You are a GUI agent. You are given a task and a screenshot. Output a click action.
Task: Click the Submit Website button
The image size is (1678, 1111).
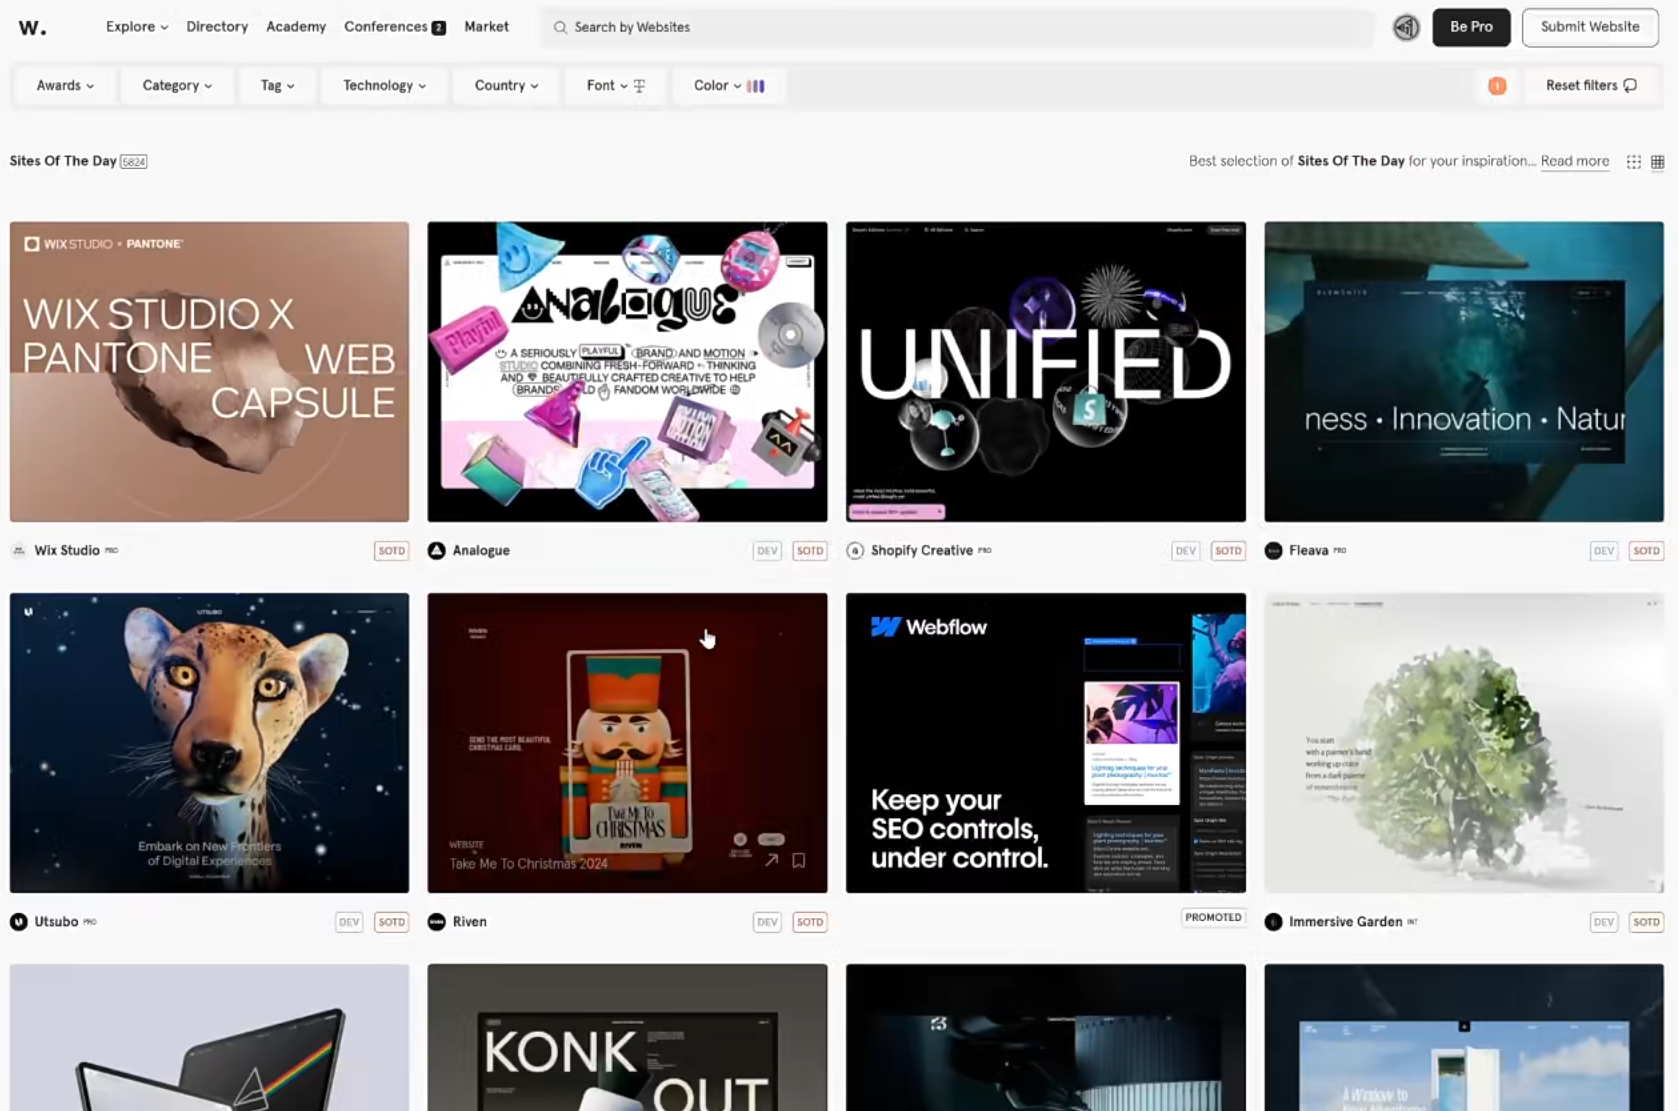[x=1590, y=27]
